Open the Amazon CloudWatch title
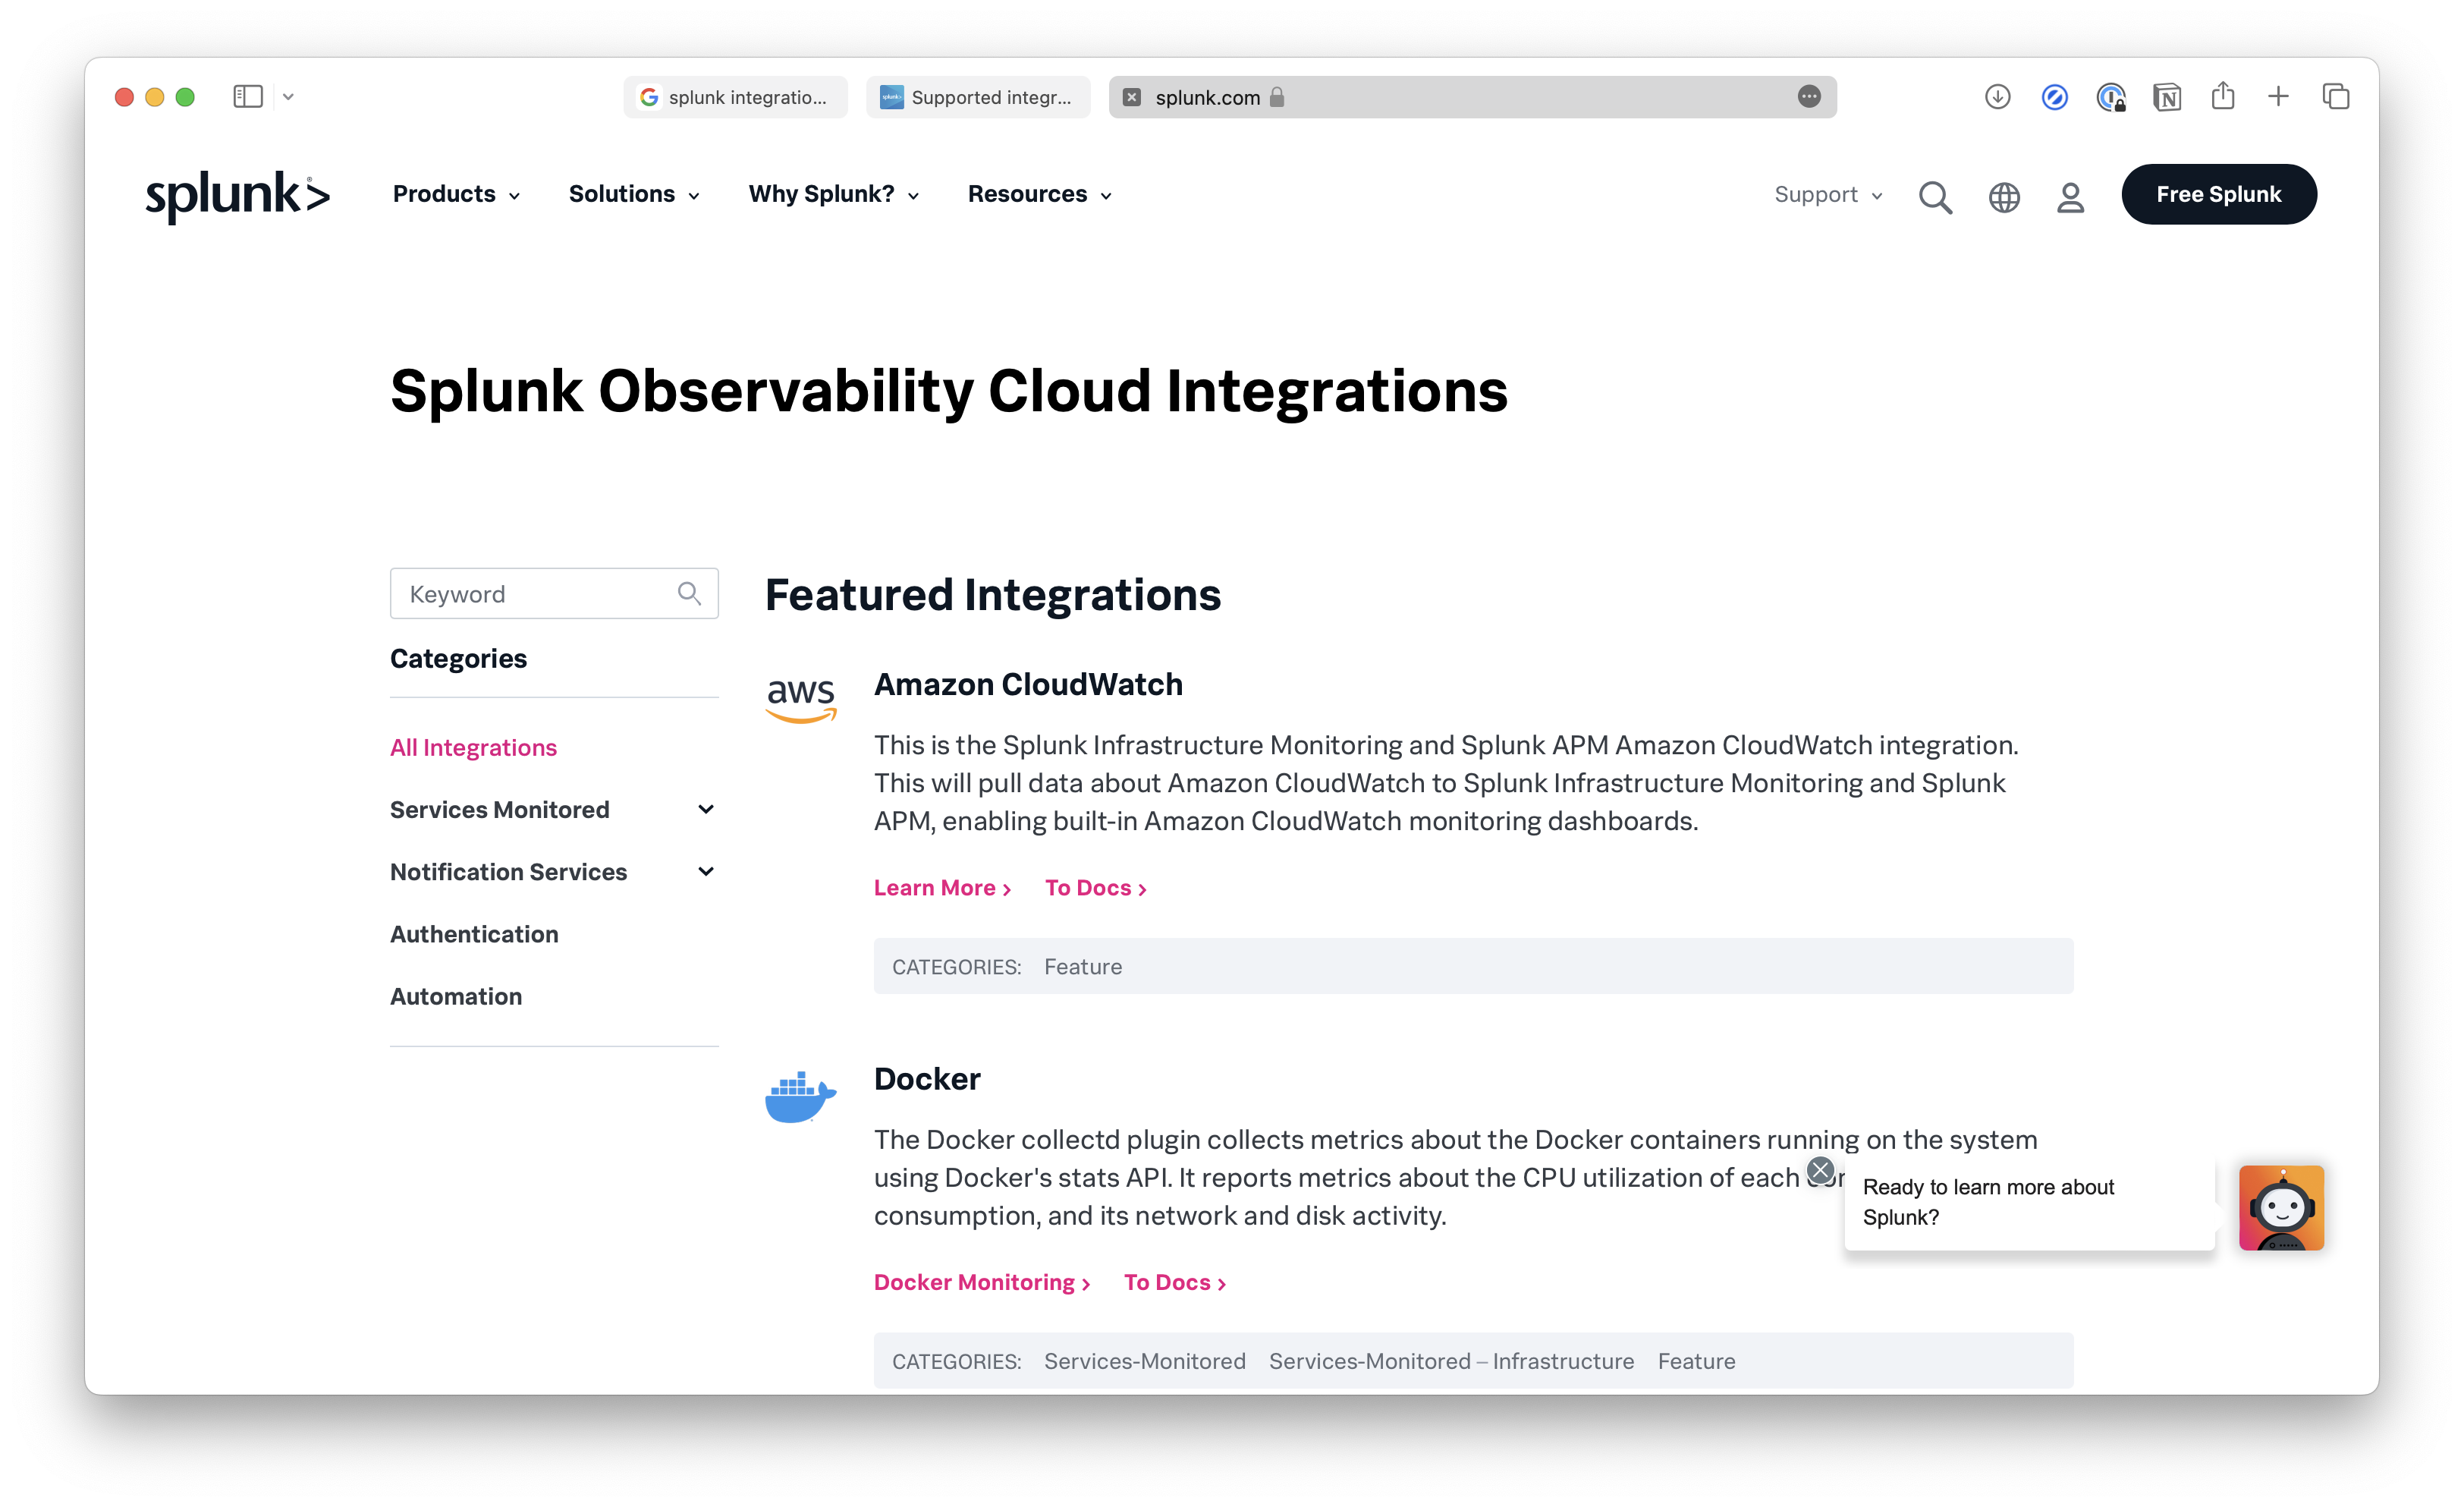This screenshot has width=2464, height=1507. coord(1028,684)
